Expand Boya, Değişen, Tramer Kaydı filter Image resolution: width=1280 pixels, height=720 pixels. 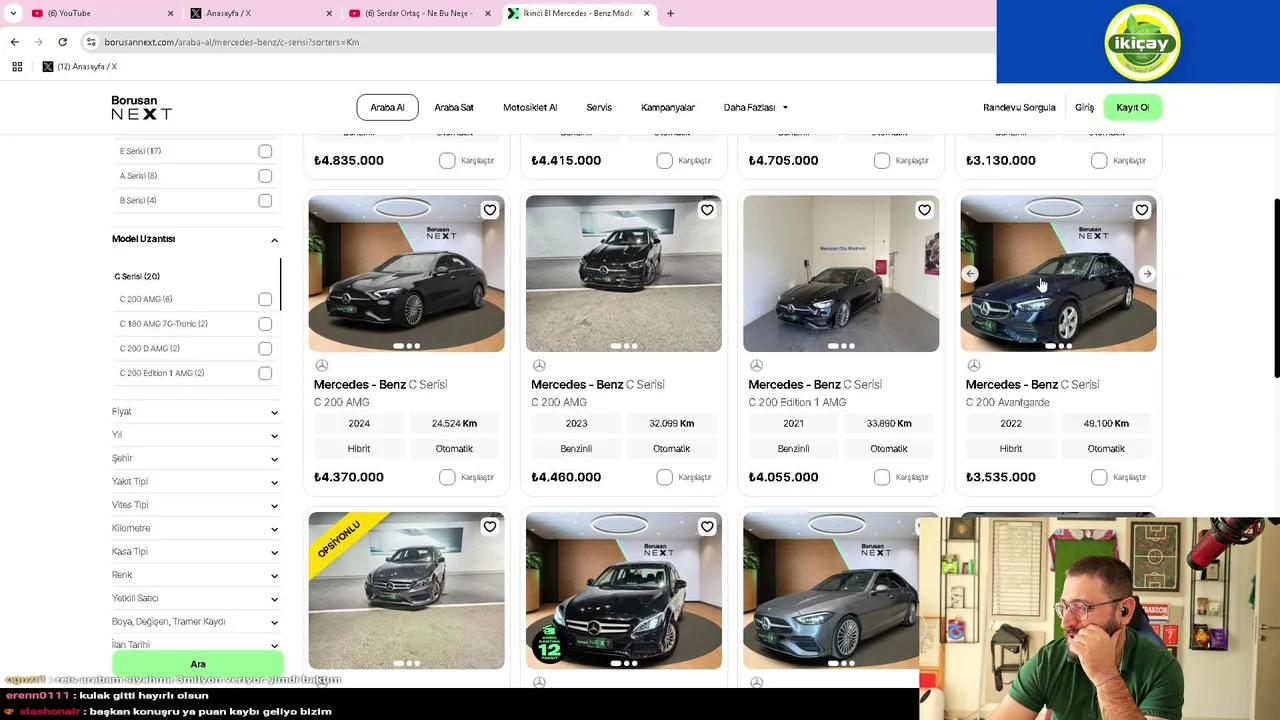click(196, 622)
